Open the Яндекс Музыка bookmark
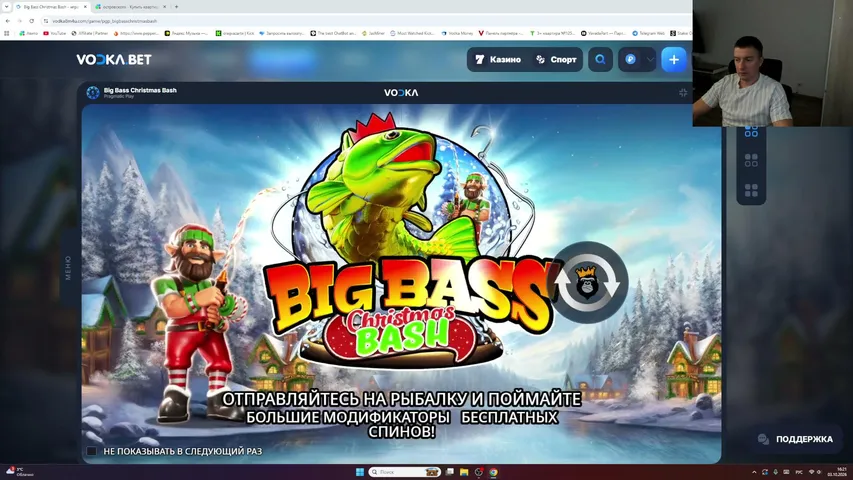 [187, 33]
